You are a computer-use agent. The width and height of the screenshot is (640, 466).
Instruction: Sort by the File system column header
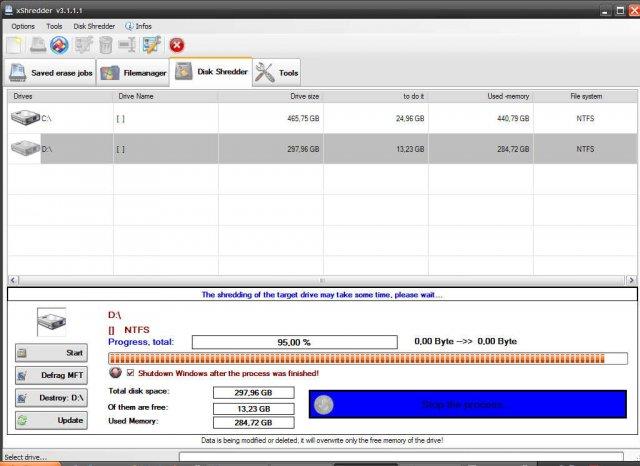pyautogui.click(x=585, y=96)
